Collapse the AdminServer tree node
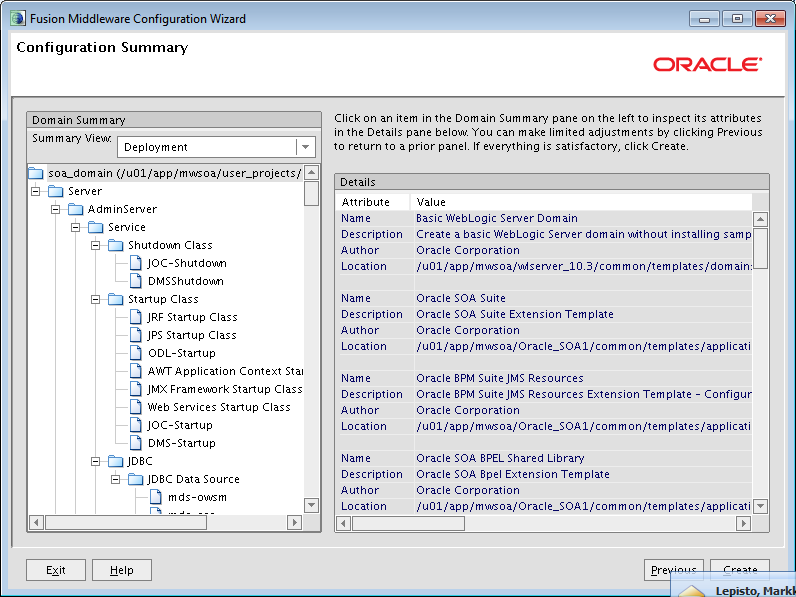796x597 pixels. 55,209
